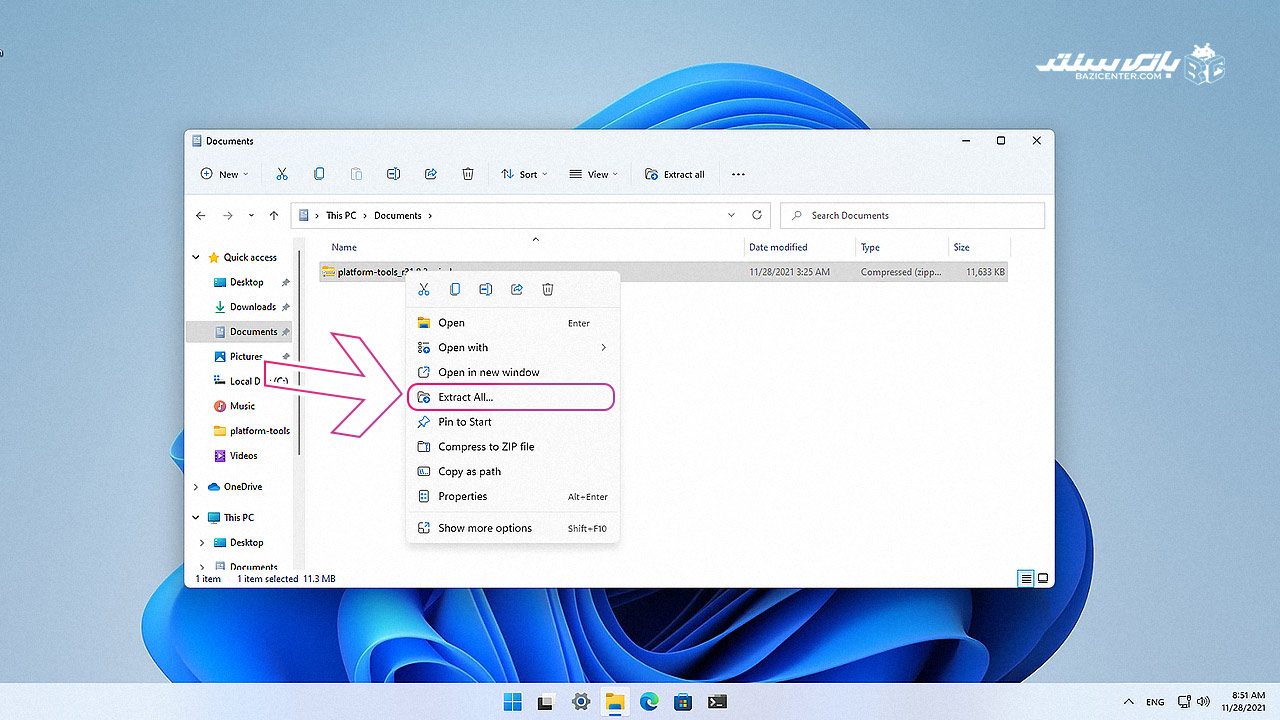The image size is (1280, 720).
Task: Click the Share icon in the context menu
Action: coord(517,289)
